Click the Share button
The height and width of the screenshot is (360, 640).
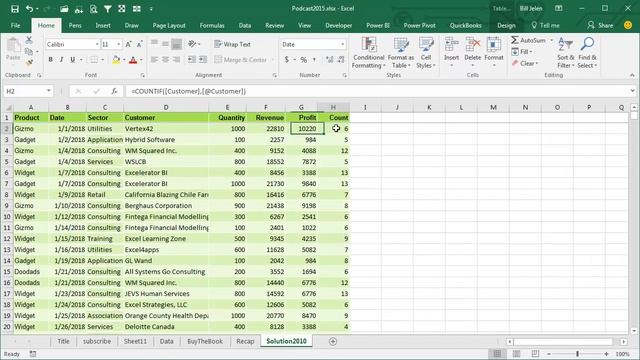pos(600,25)
